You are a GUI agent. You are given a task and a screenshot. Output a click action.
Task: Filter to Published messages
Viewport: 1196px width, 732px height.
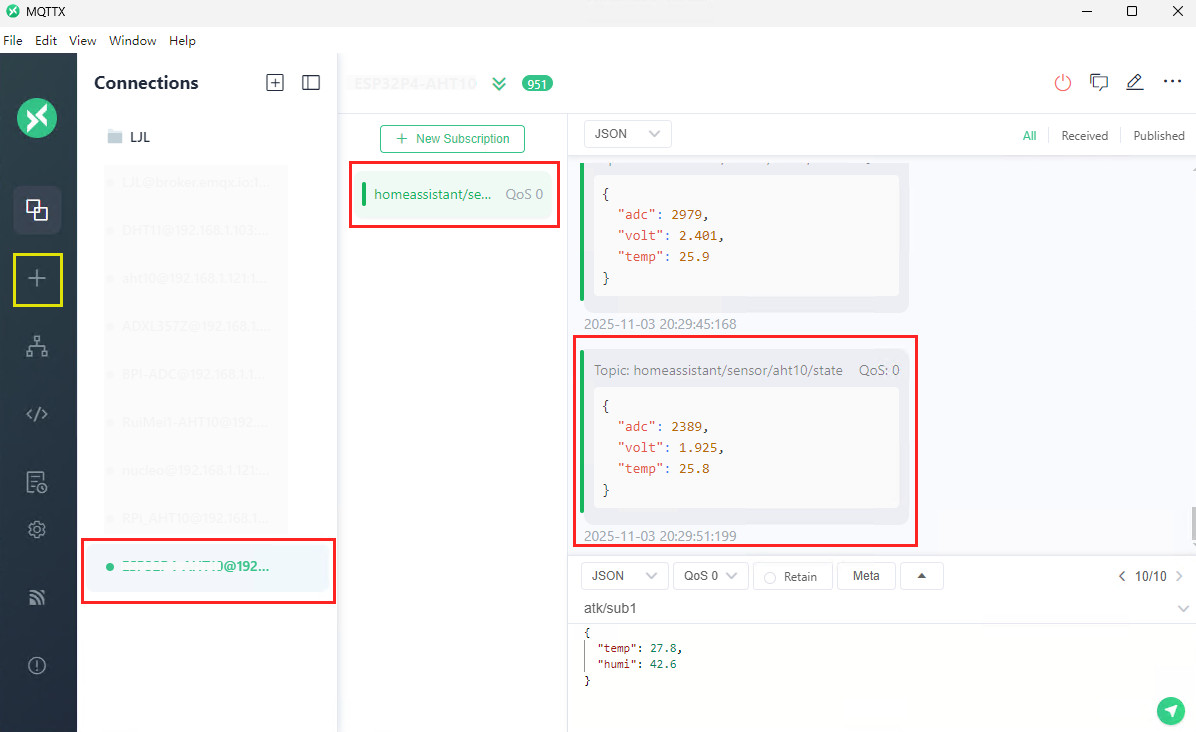pos(1159,136)
